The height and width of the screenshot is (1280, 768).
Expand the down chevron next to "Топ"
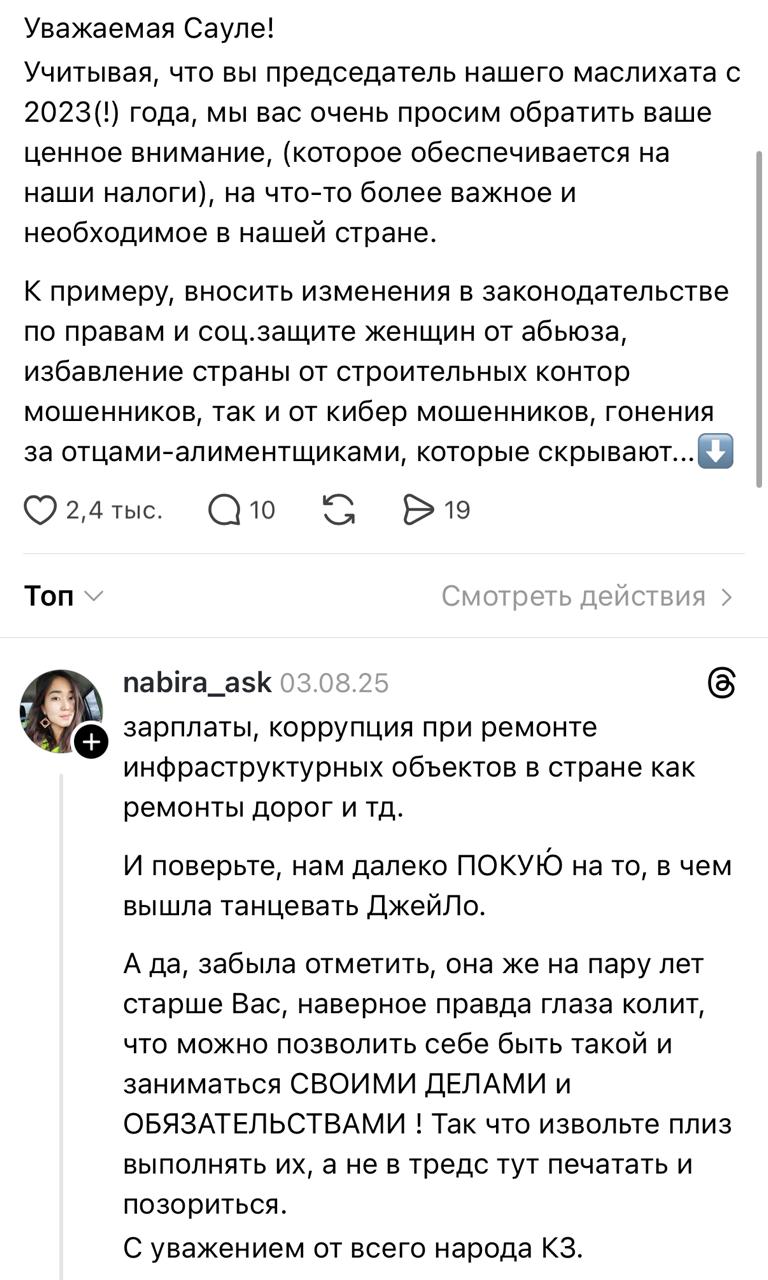93,597
